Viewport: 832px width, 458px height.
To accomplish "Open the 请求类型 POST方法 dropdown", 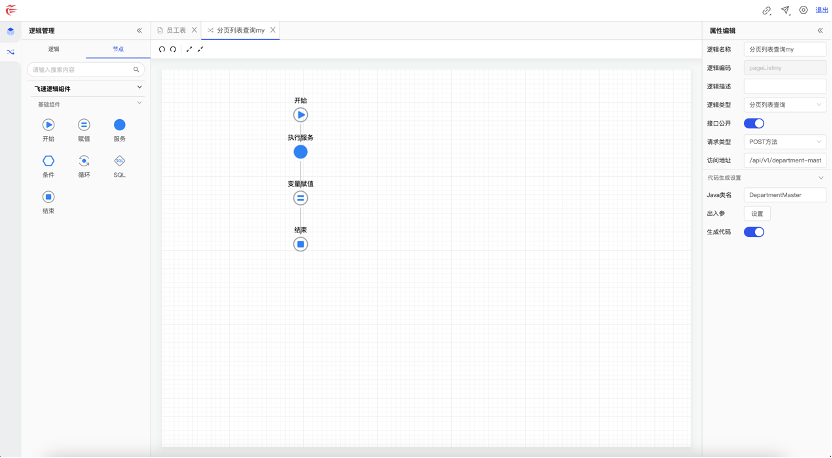I will 786,141.
